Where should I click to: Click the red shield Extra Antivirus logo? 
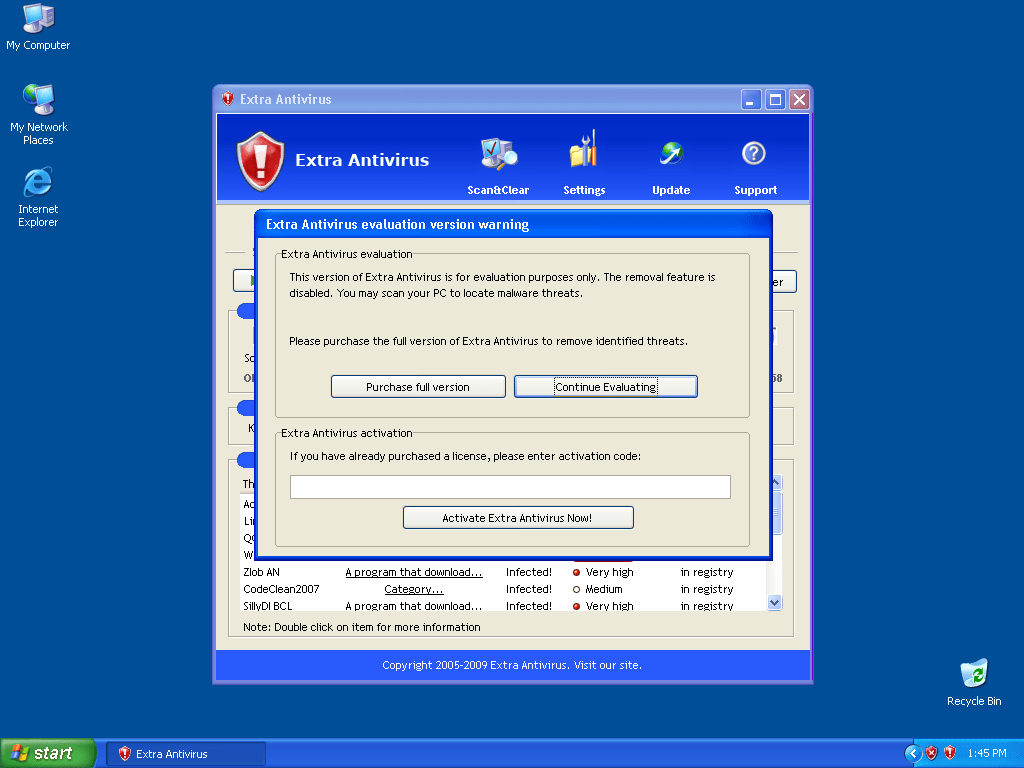(x=260, y=160)
